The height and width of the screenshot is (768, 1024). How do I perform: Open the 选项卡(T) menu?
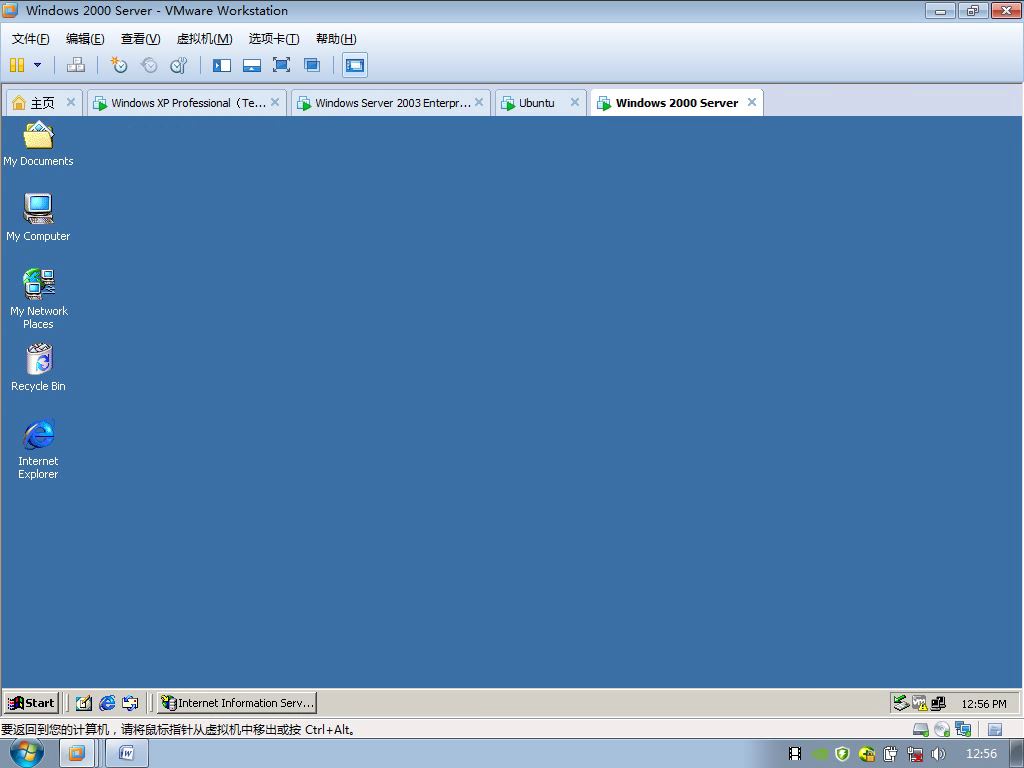pyautogui.click(x=274, y=39)
